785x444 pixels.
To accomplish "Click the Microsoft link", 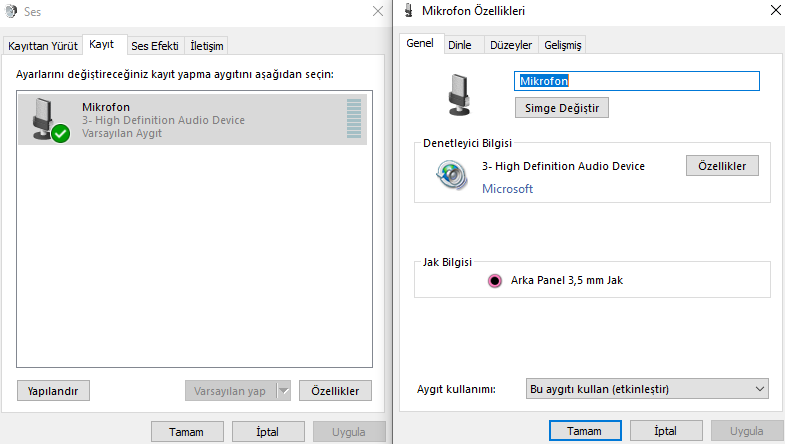I will (508, 188).
